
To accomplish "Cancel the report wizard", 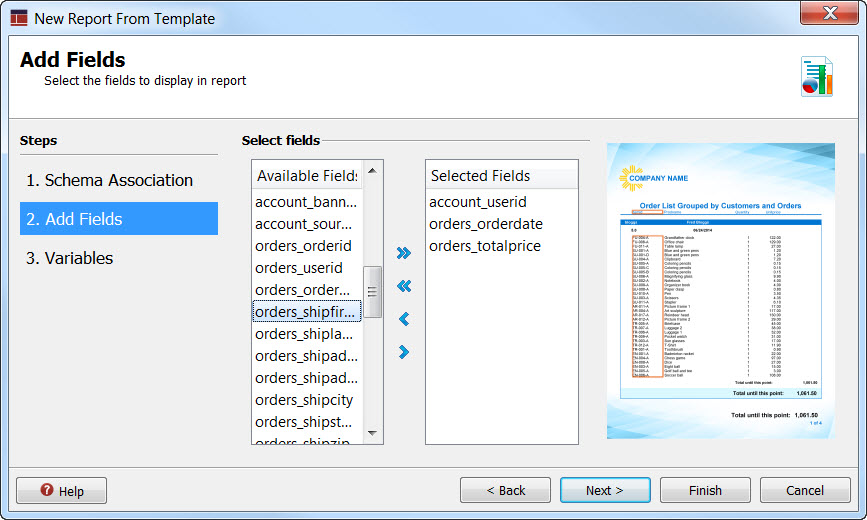I will coord(805,490).
